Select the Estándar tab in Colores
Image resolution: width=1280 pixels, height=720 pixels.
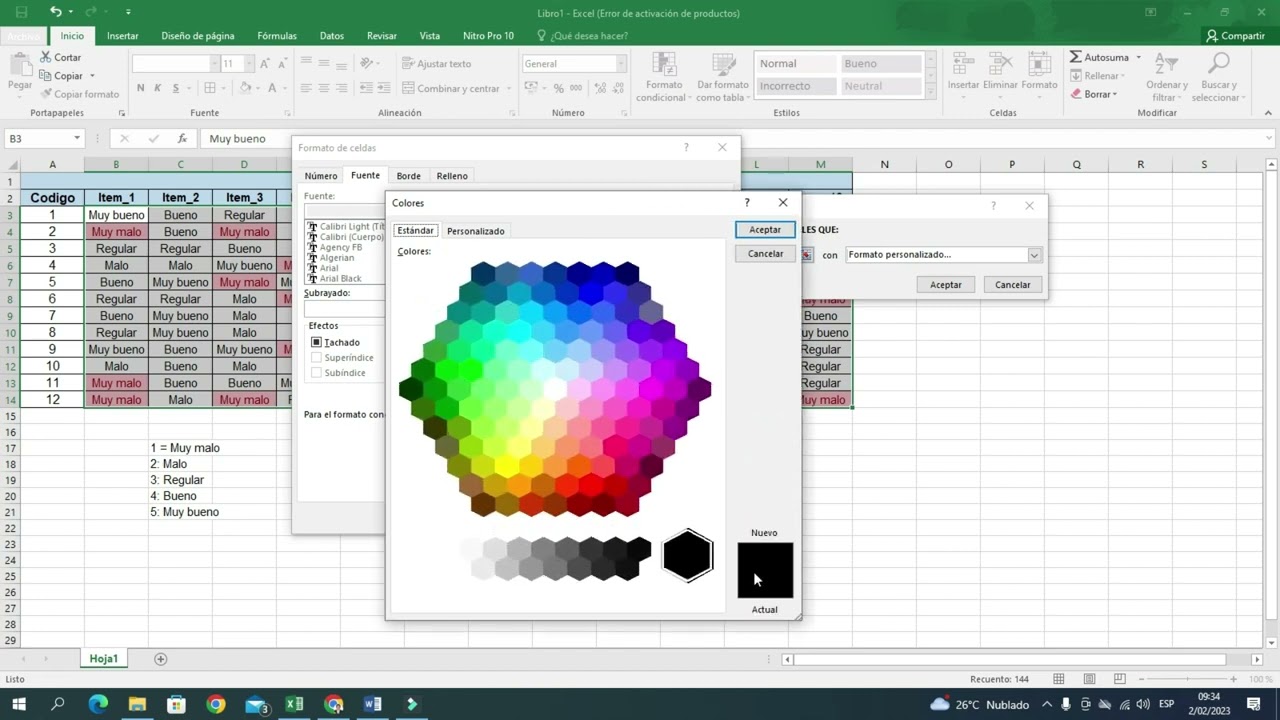pyautogui.click(x=416, y=231)
